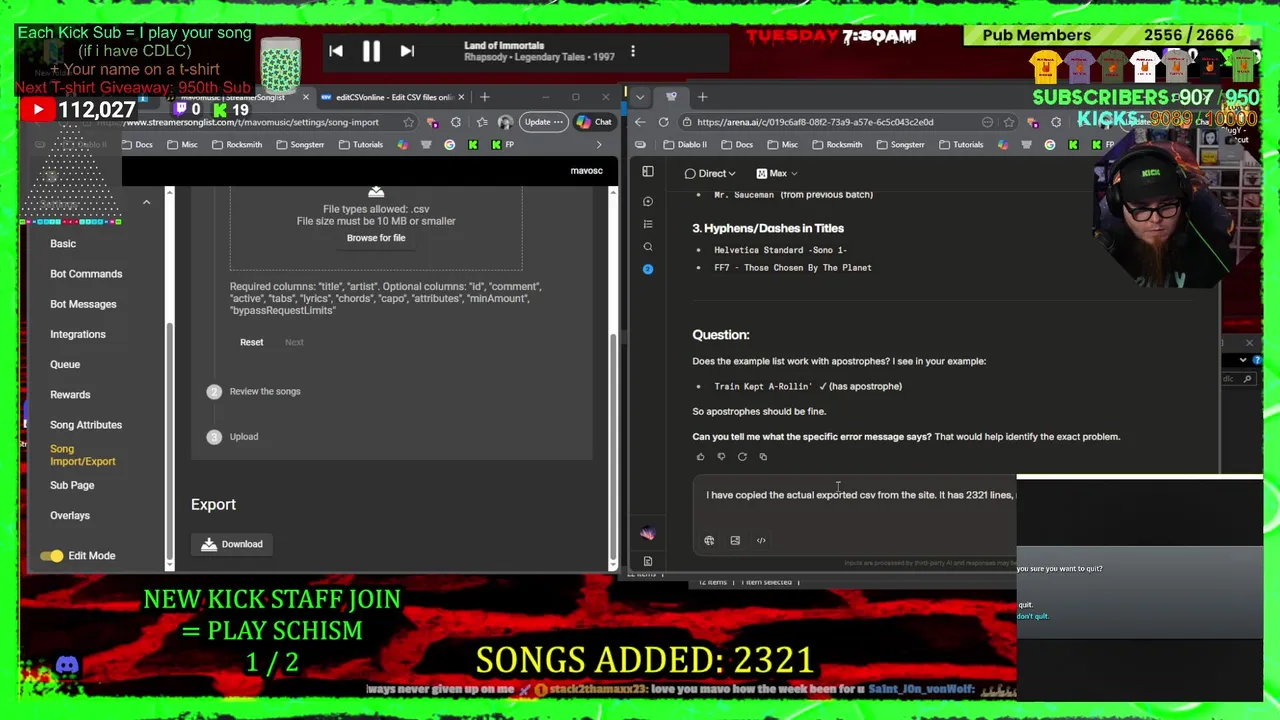
Task: Collapse sidebar section with up chevron
Action: pos(146,202)
